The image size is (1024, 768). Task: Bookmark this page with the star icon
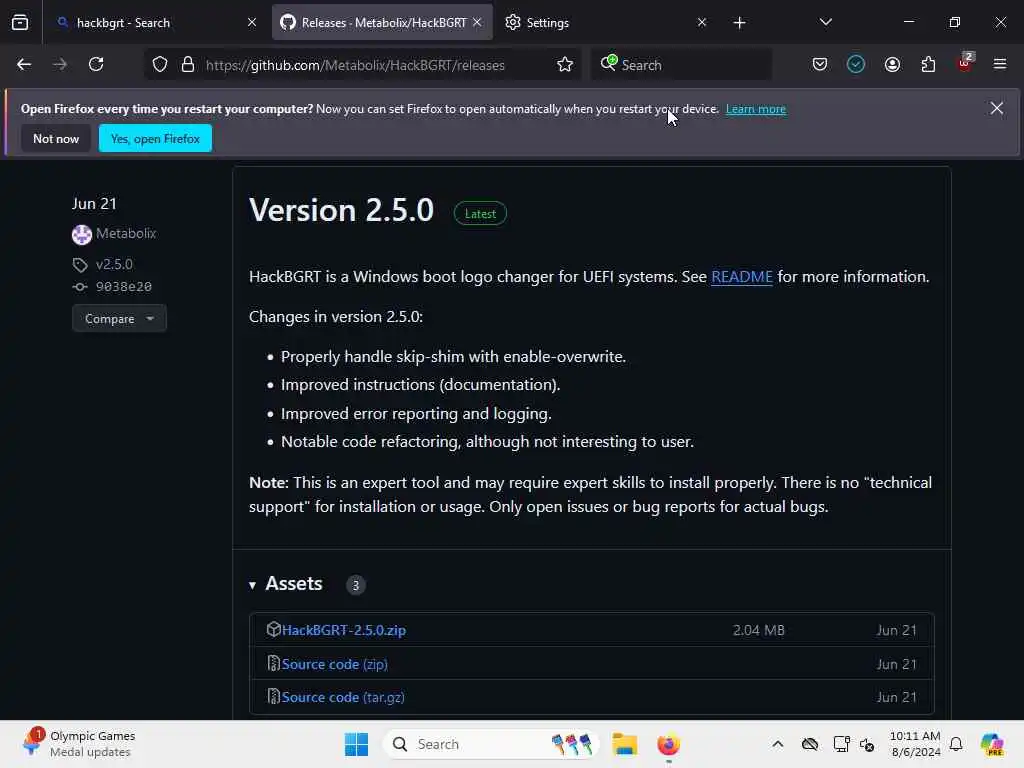click(565, 64)
